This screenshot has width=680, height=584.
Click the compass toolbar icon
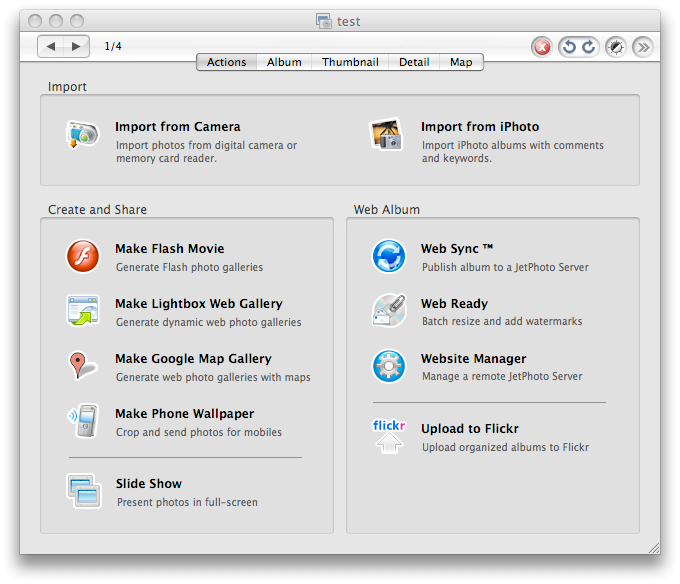[x=616, y=47]
